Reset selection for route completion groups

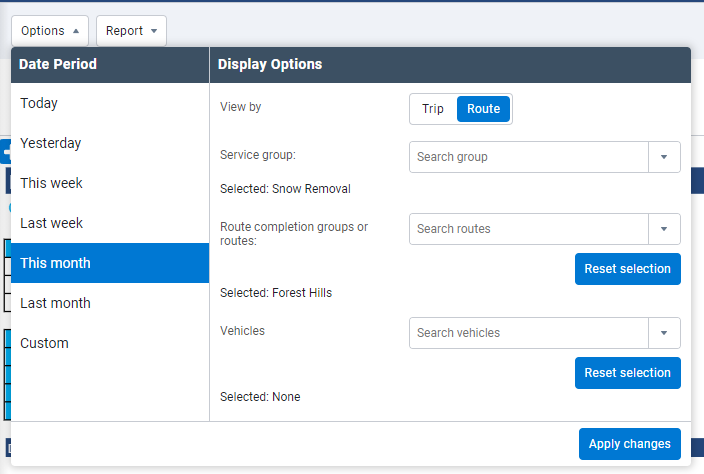click(627, 269)
